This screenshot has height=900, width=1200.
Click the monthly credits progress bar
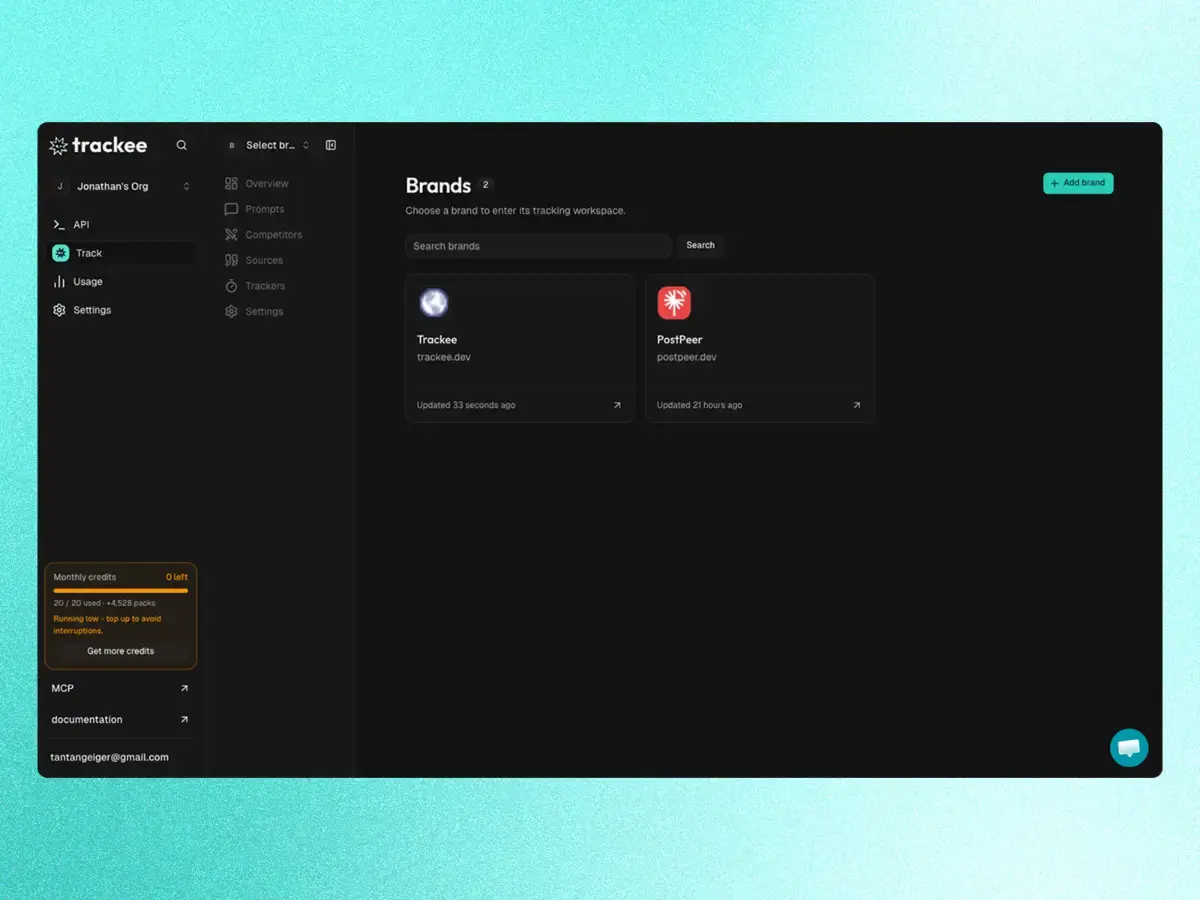(121, 591)
